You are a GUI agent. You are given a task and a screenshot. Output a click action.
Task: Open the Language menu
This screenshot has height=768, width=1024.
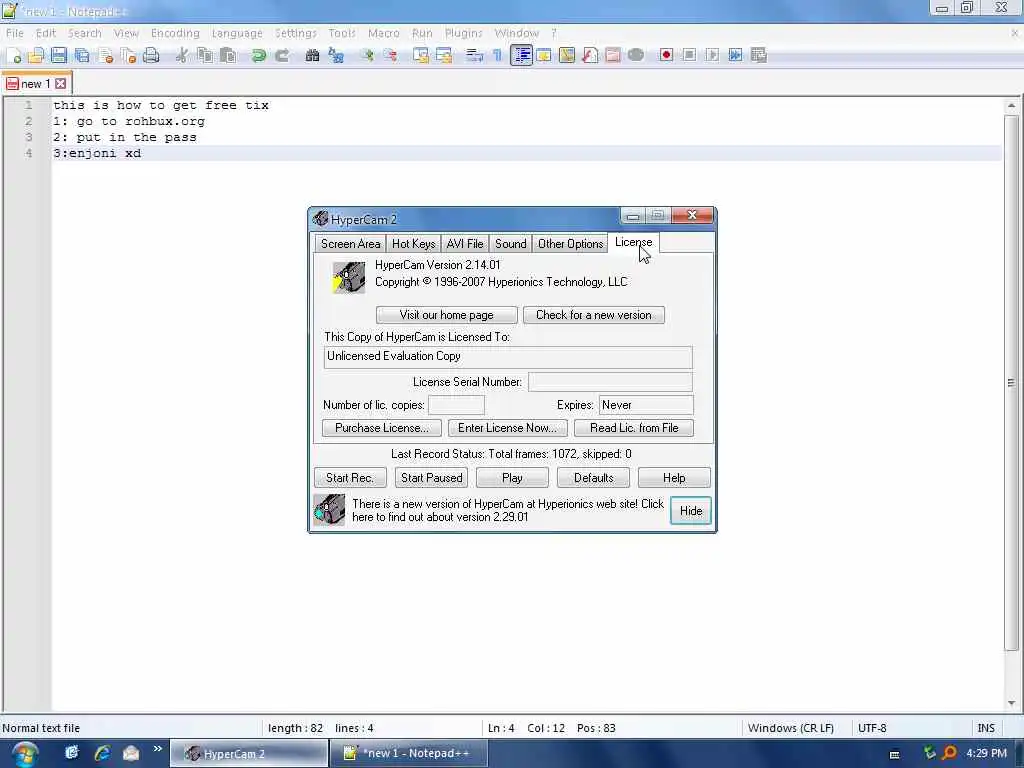[x=237, y=33]
